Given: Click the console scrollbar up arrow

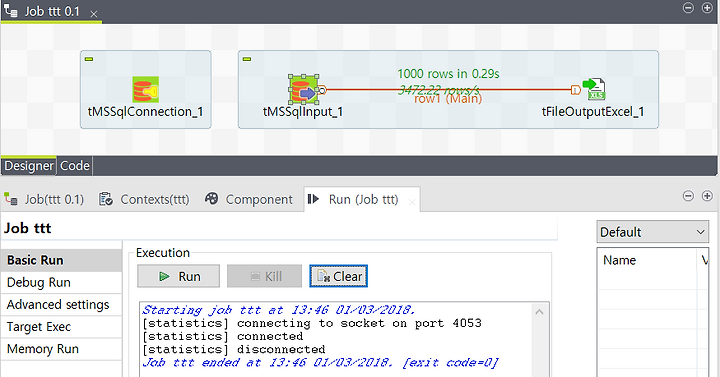Looking at the screenshot, I should tap(540, 312).
